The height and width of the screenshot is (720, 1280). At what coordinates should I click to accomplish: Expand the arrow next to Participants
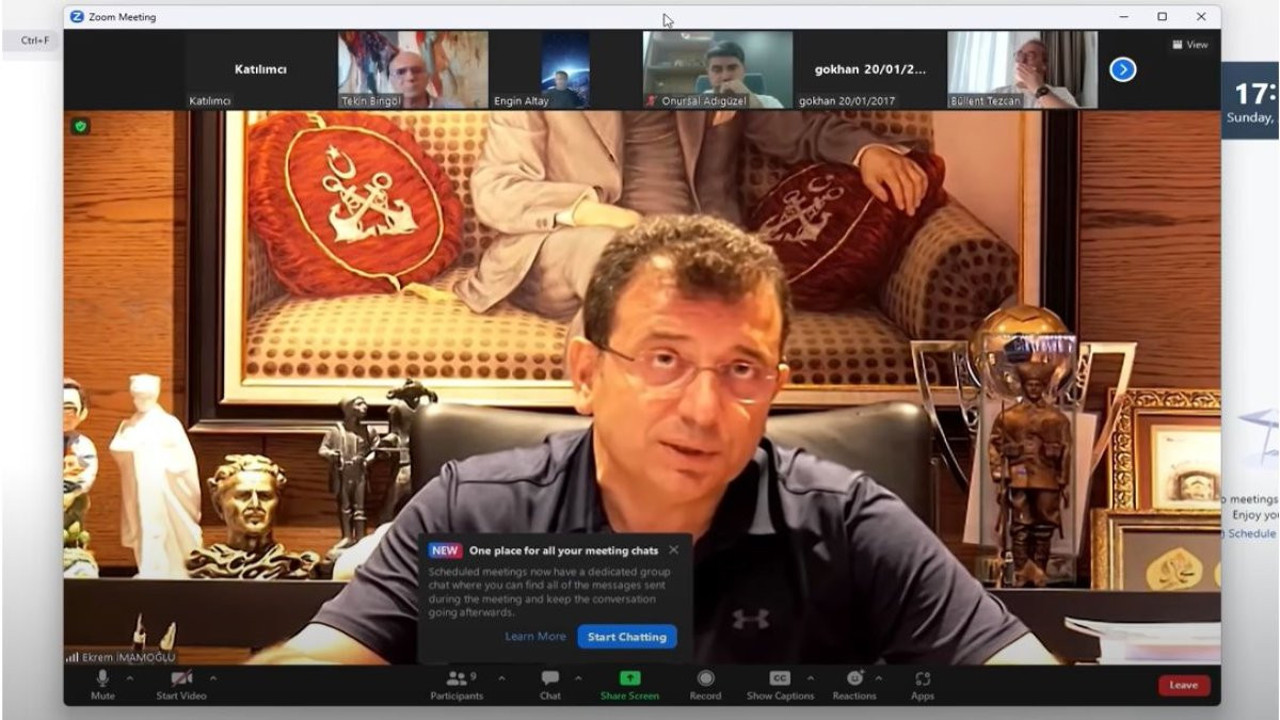click(x=501, y=678)
